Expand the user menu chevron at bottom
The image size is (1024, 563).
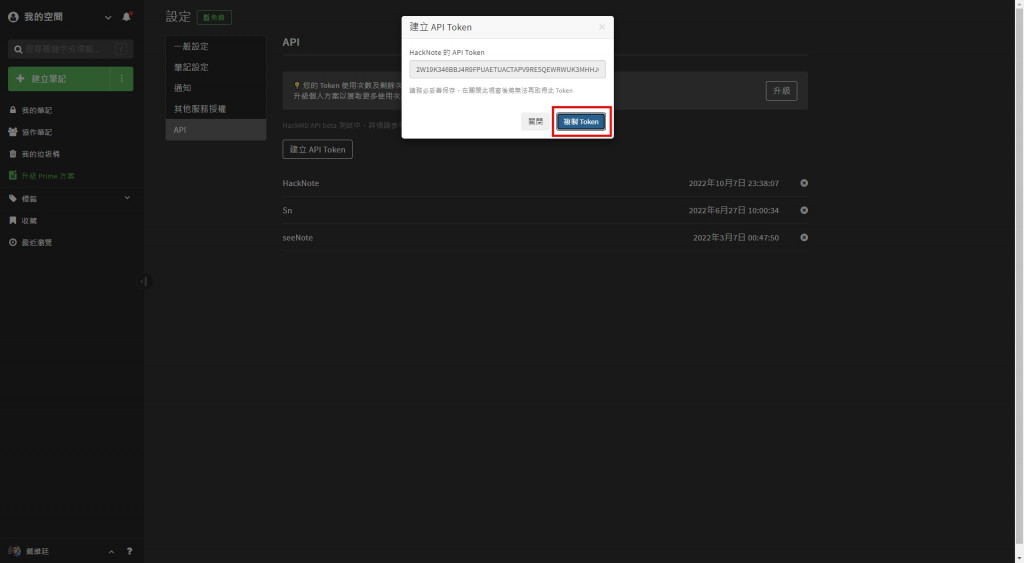[x=111, y=552]
